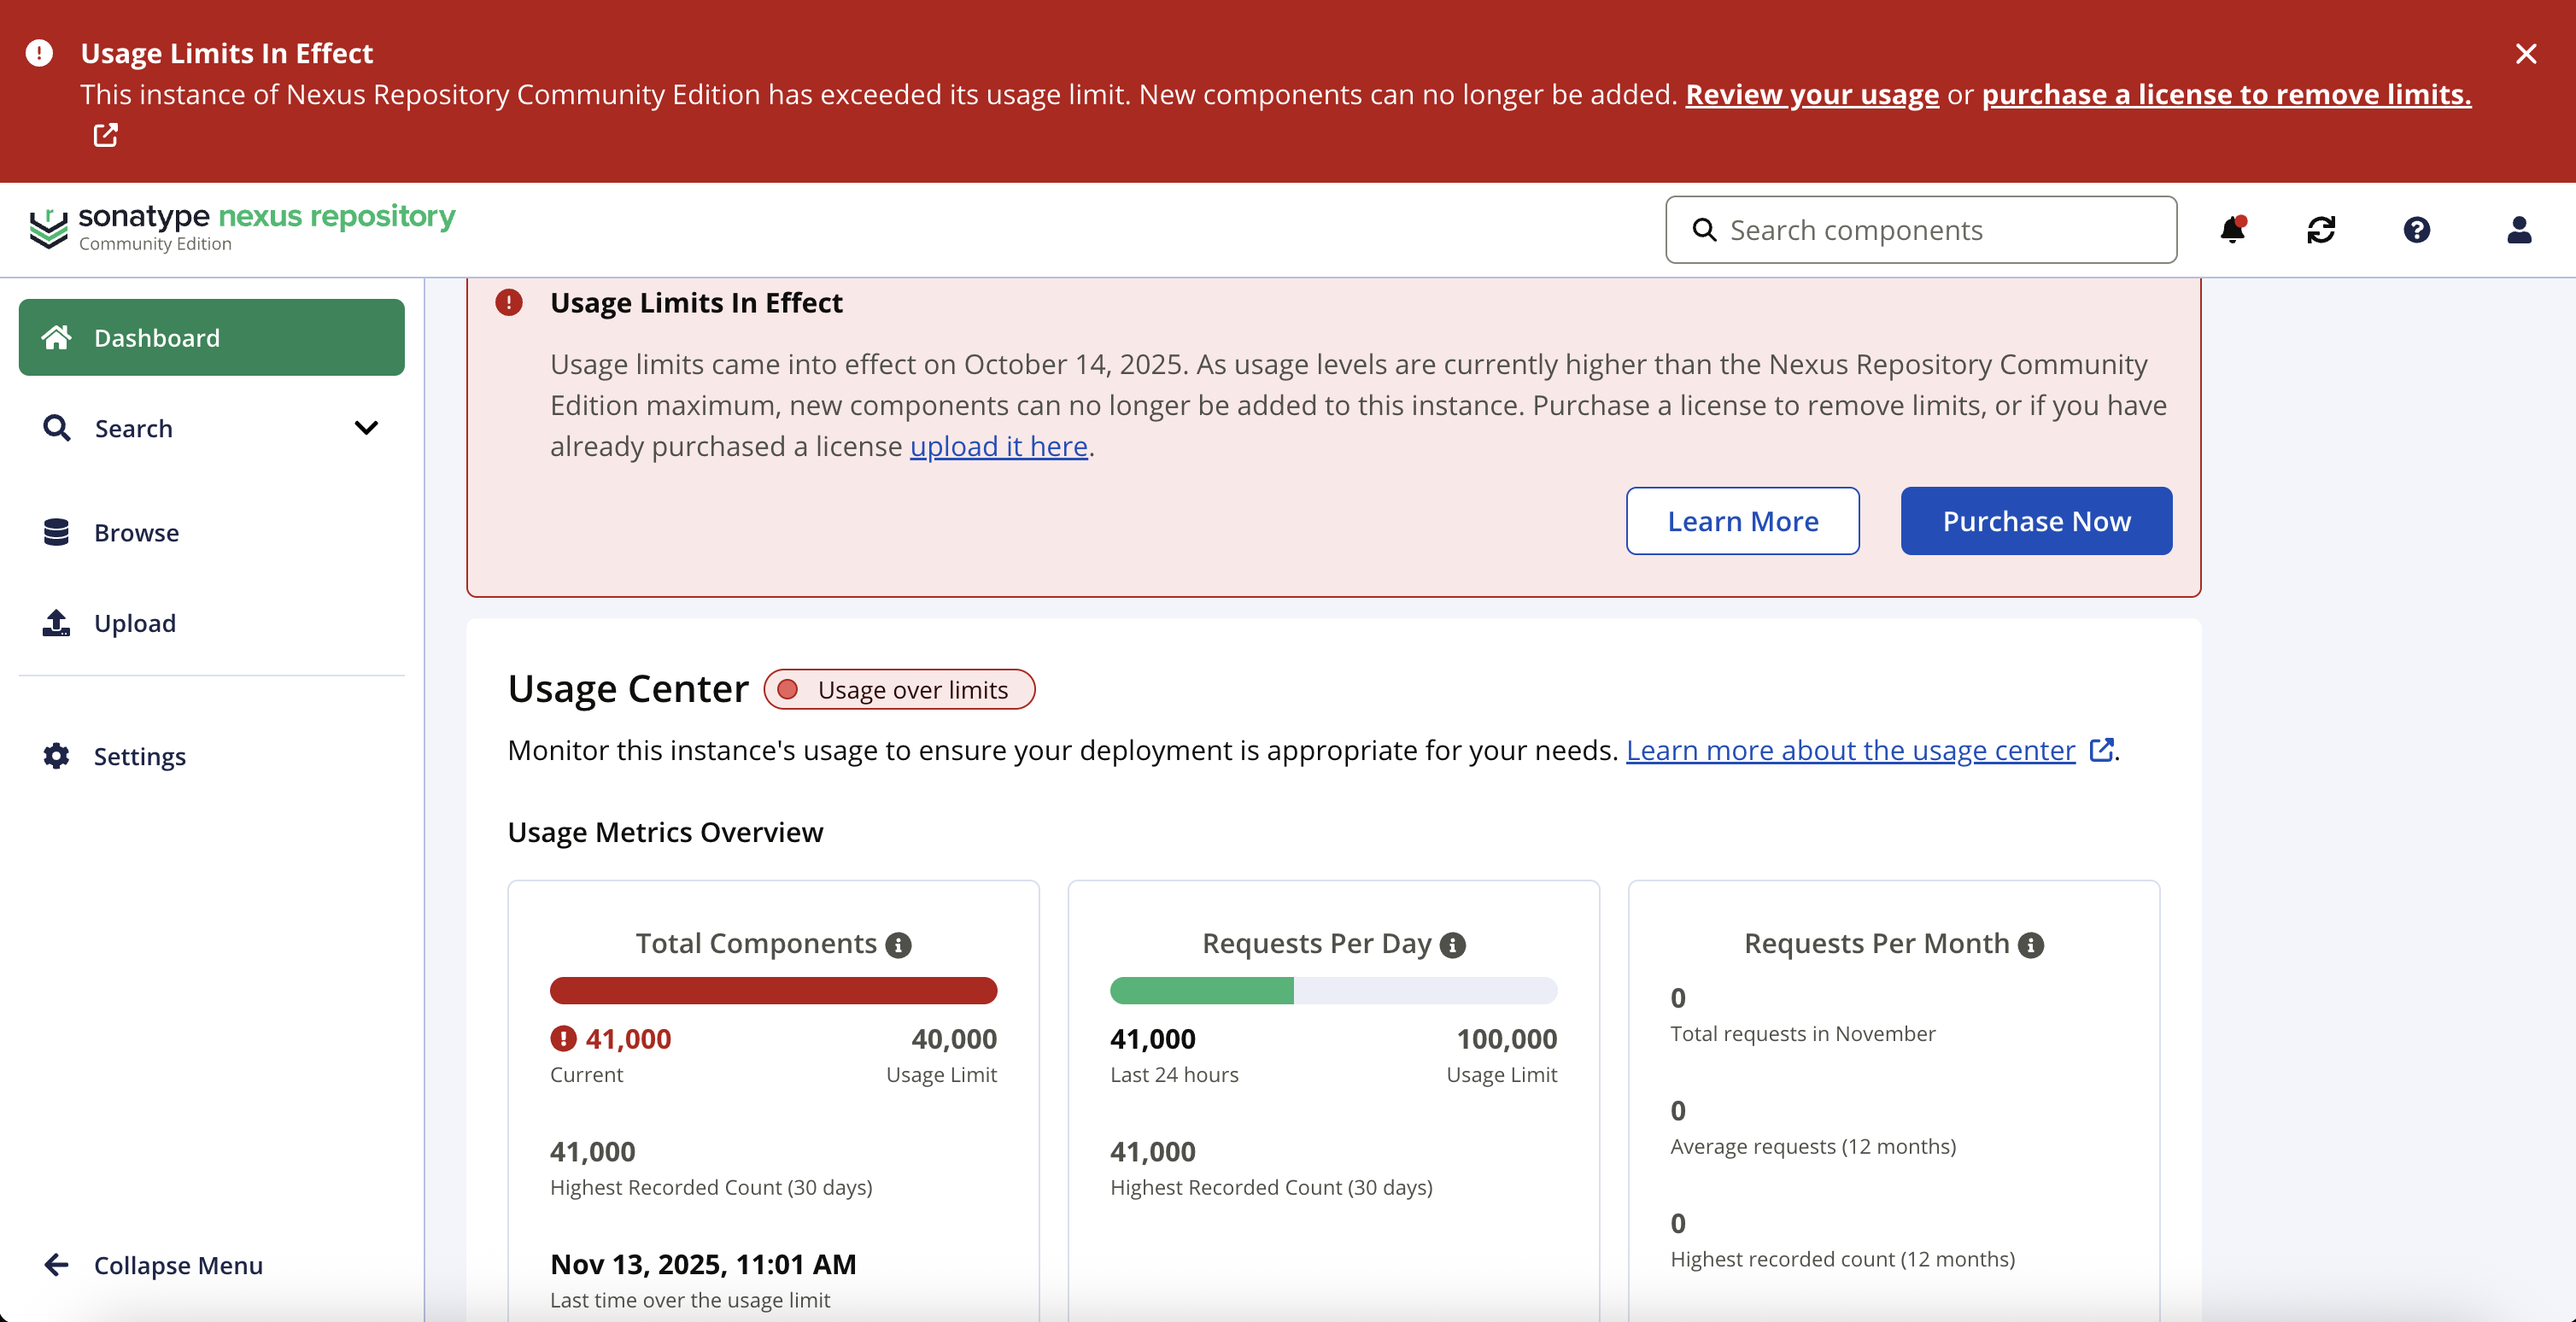This screenshot has width=2576, height=1322.
Task: Open the Search menu item
Action: click(x=212, y=428)
